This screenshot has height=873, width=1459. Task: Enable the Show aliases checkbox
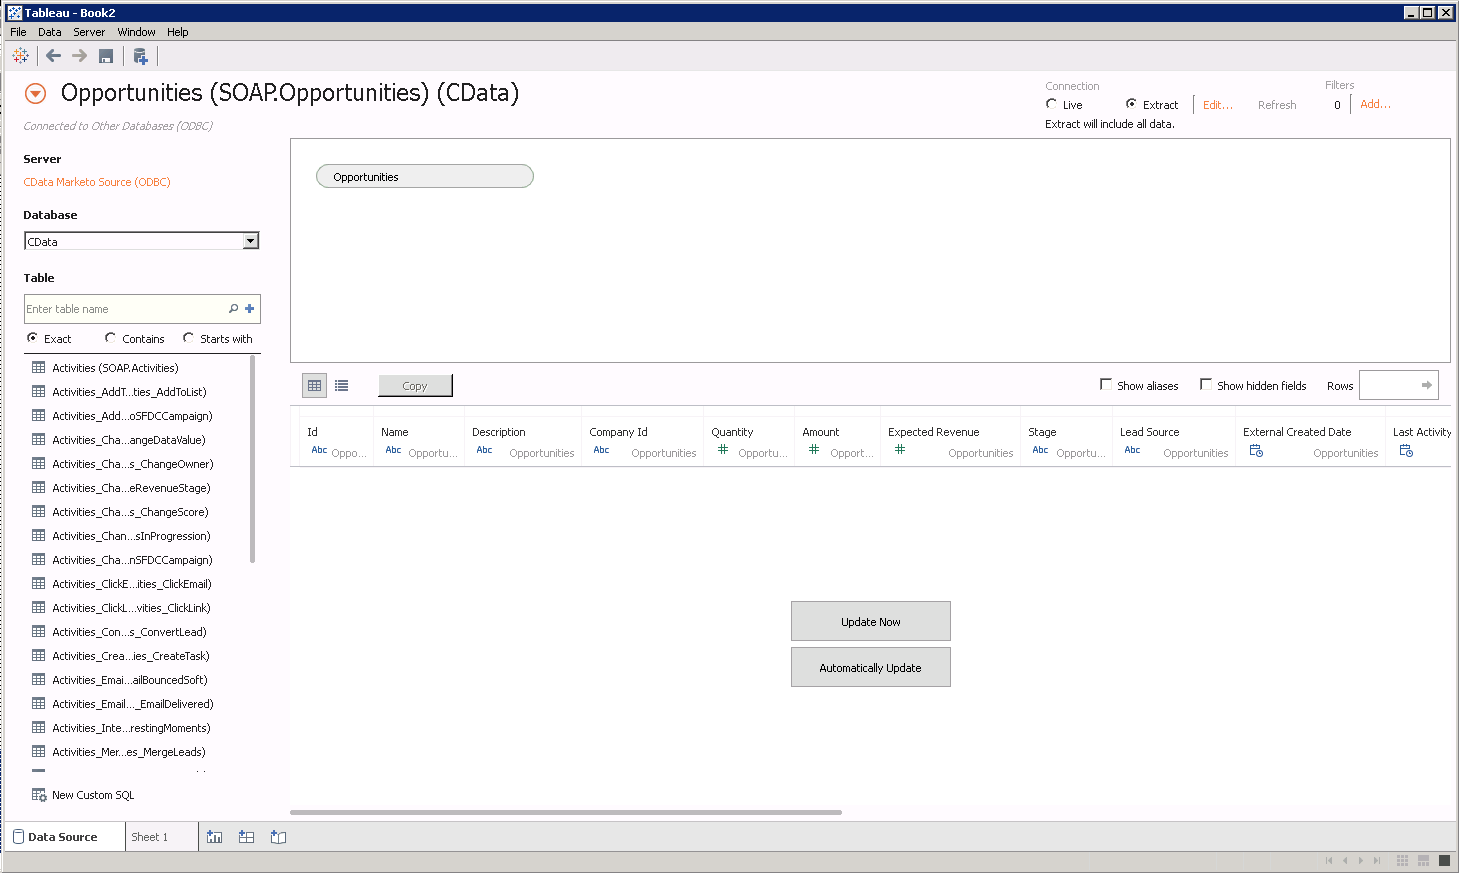pos(1107,385)
